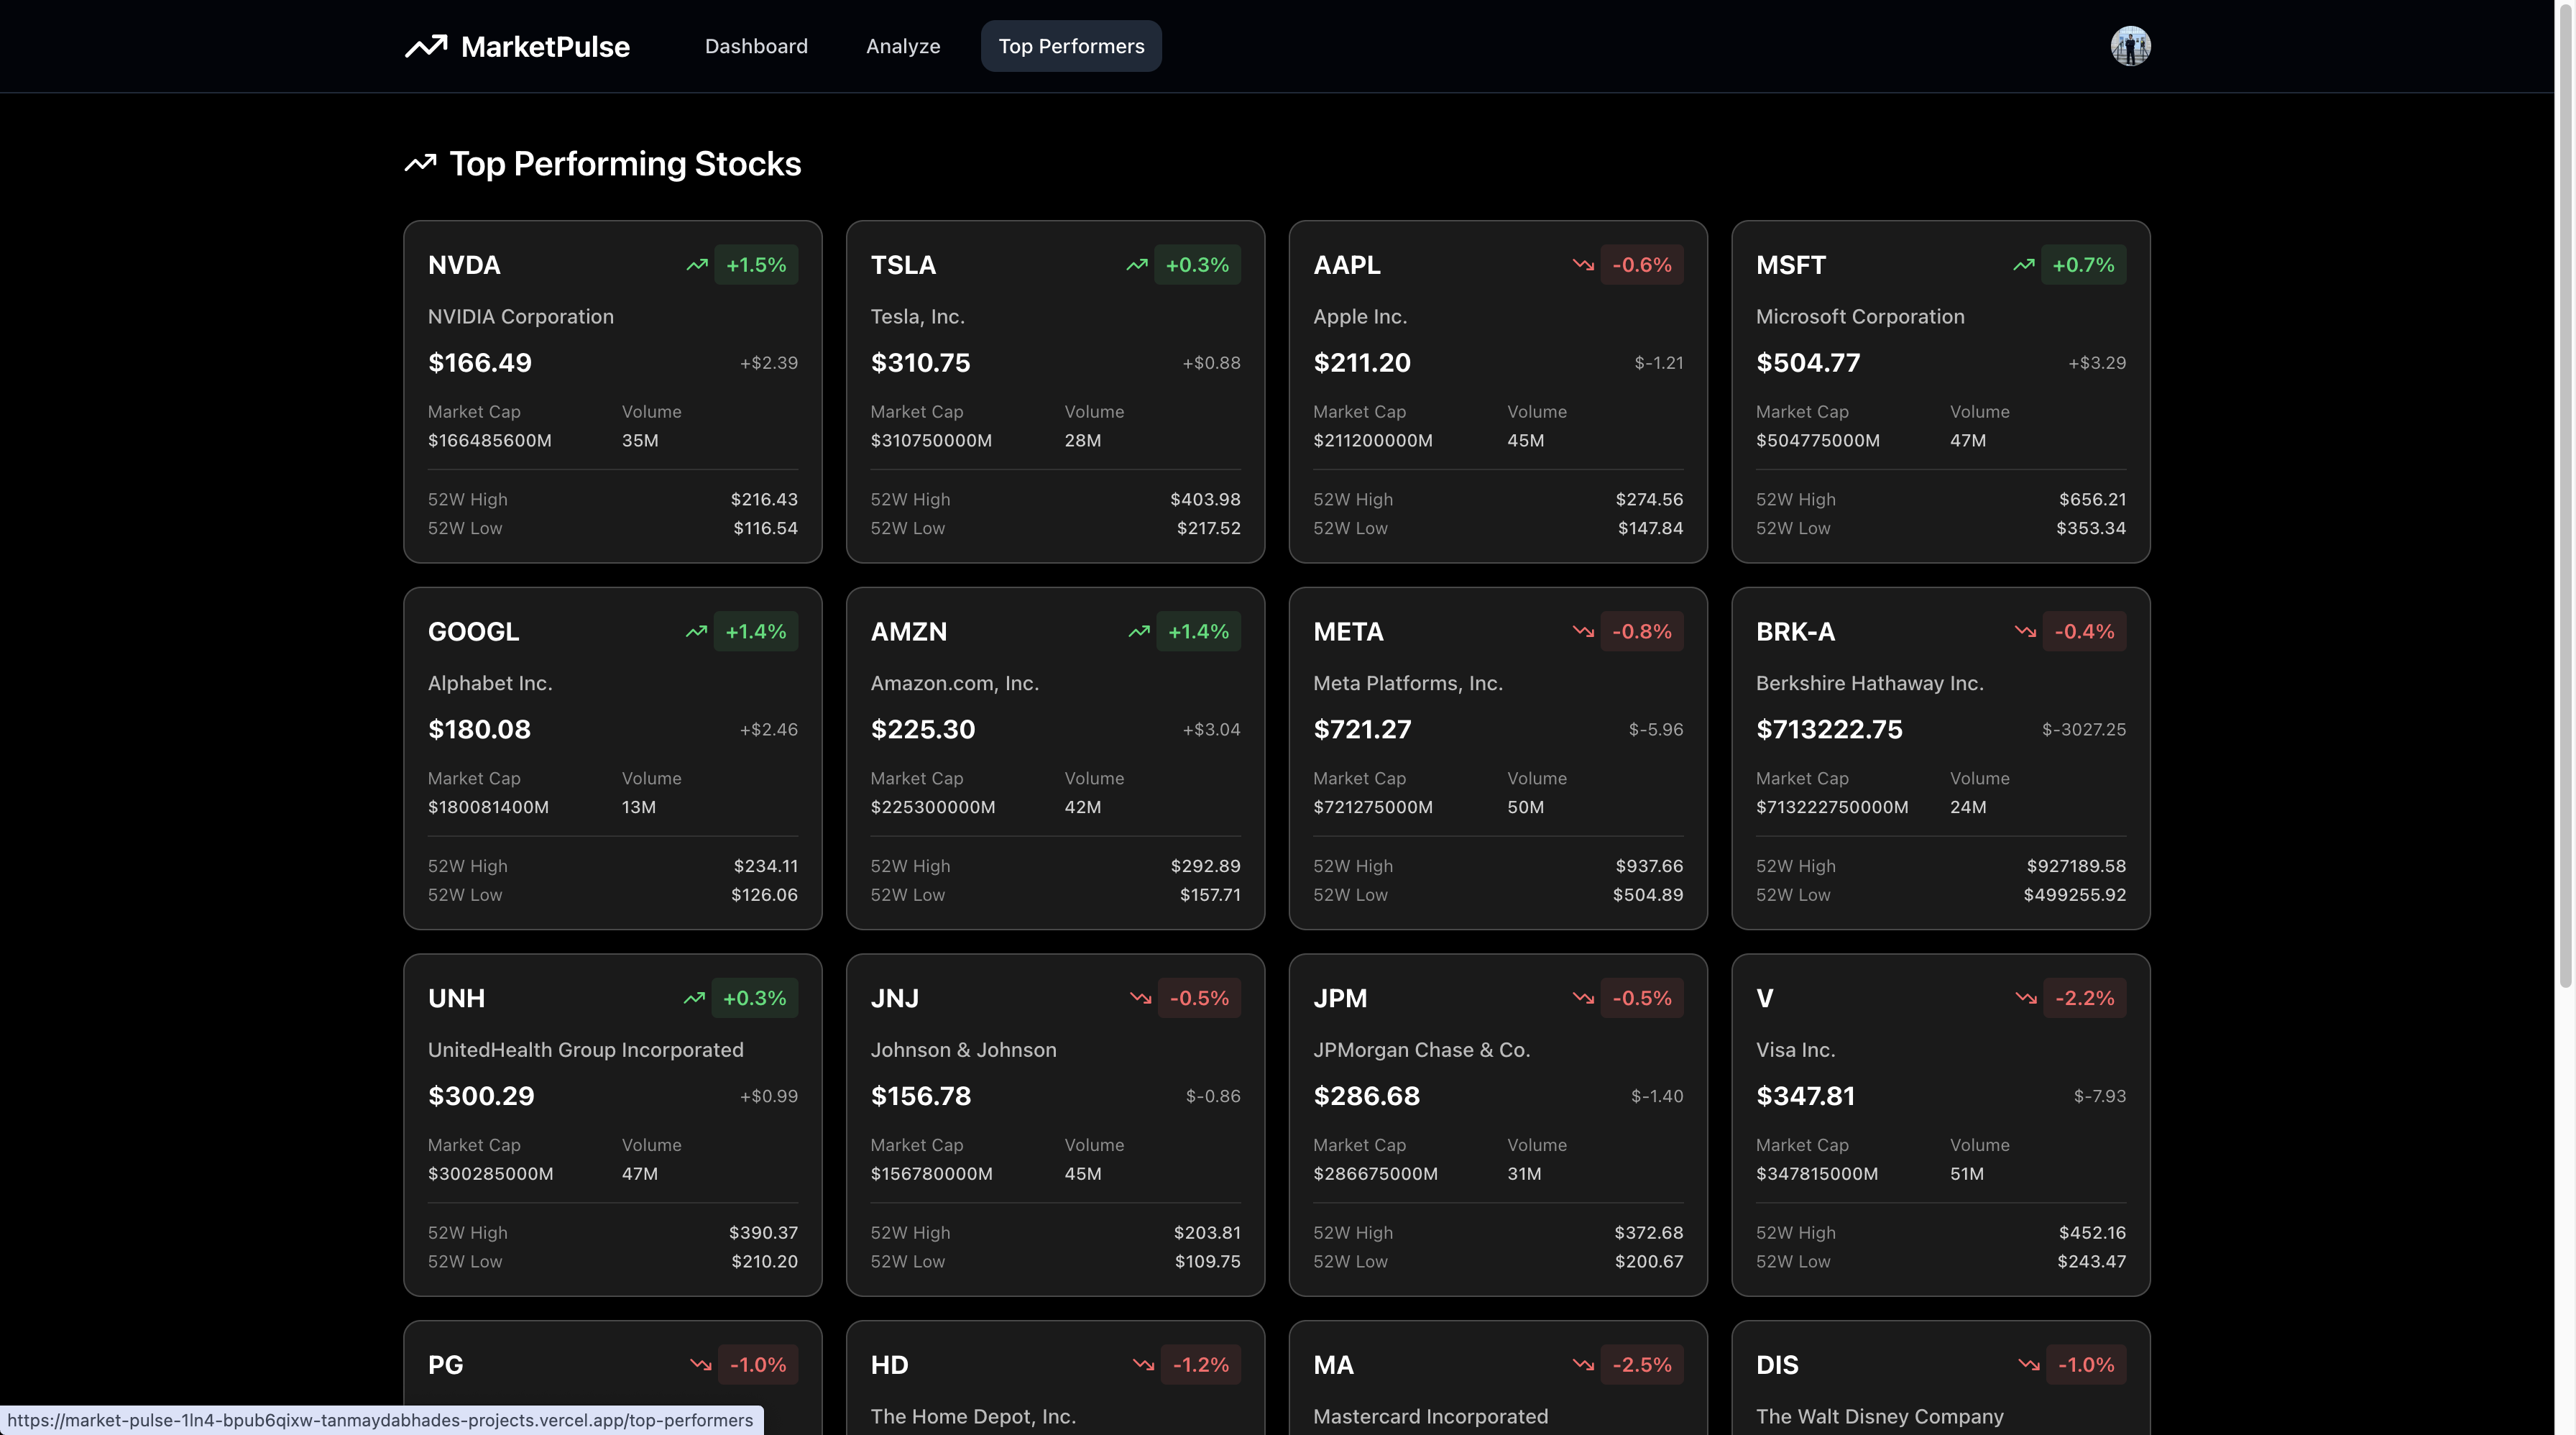Click Berkshire Hathaway price $713222.75

(1829, 730)
